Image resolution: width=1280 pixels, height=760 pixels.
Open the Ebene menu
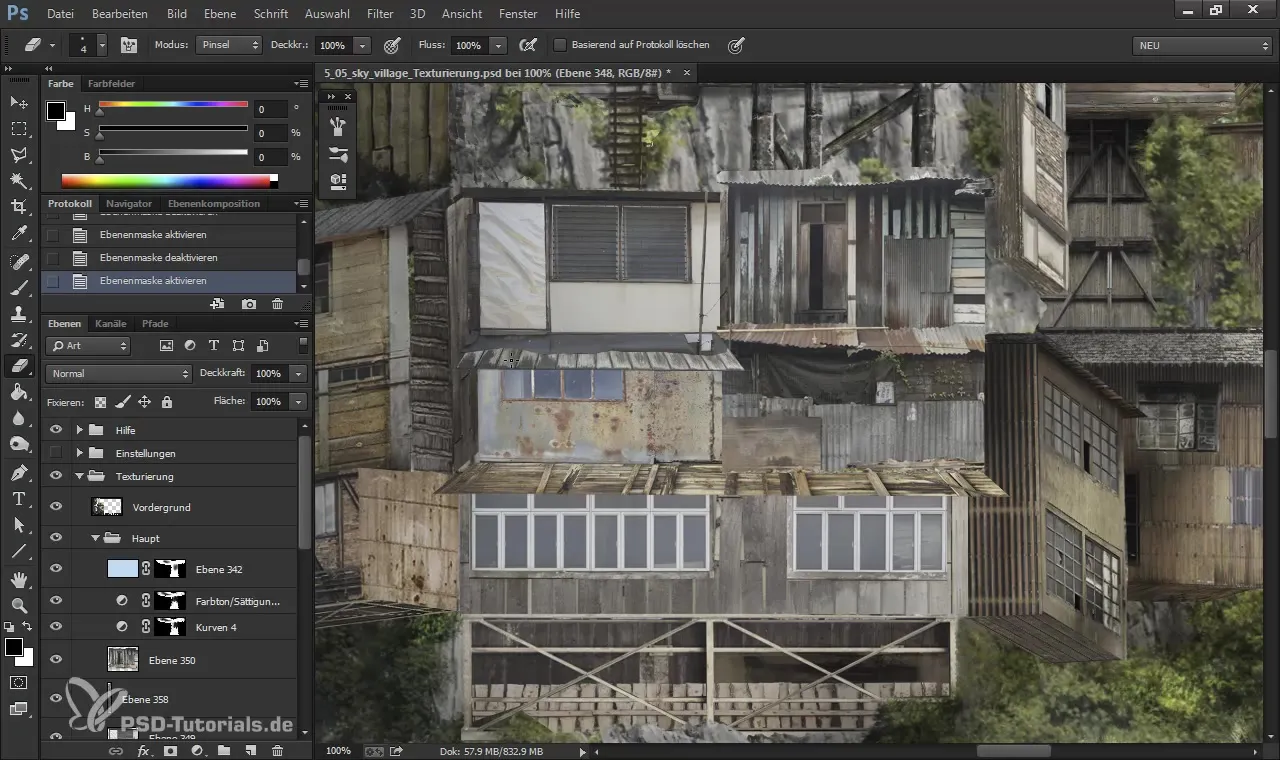pos(220,14)
